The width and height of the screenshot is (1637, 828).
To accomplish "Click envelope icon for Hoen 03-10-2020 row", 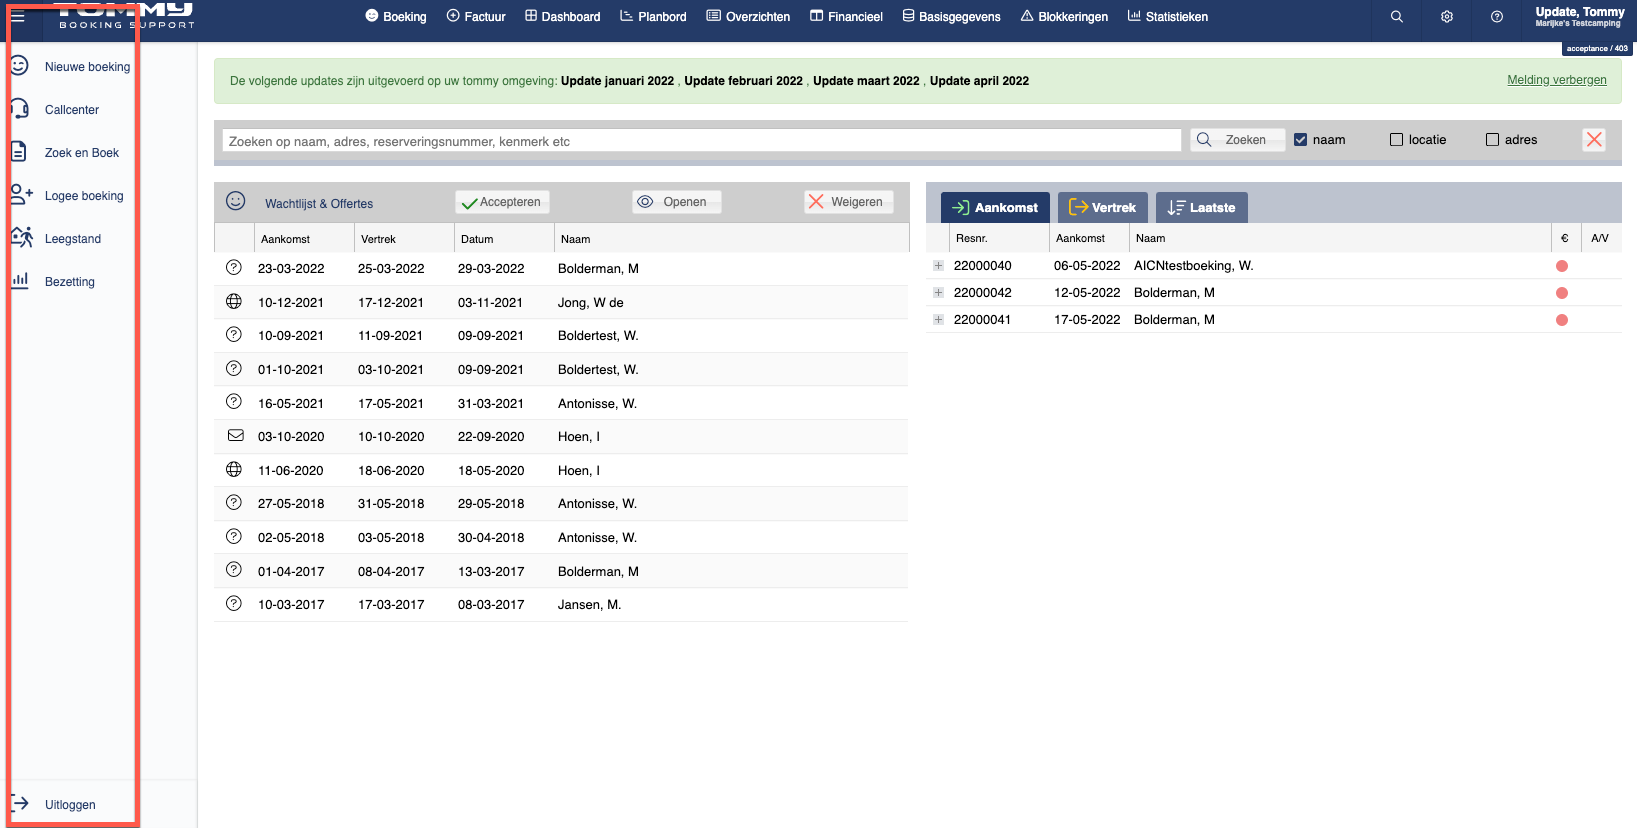I will pos(236,436).
